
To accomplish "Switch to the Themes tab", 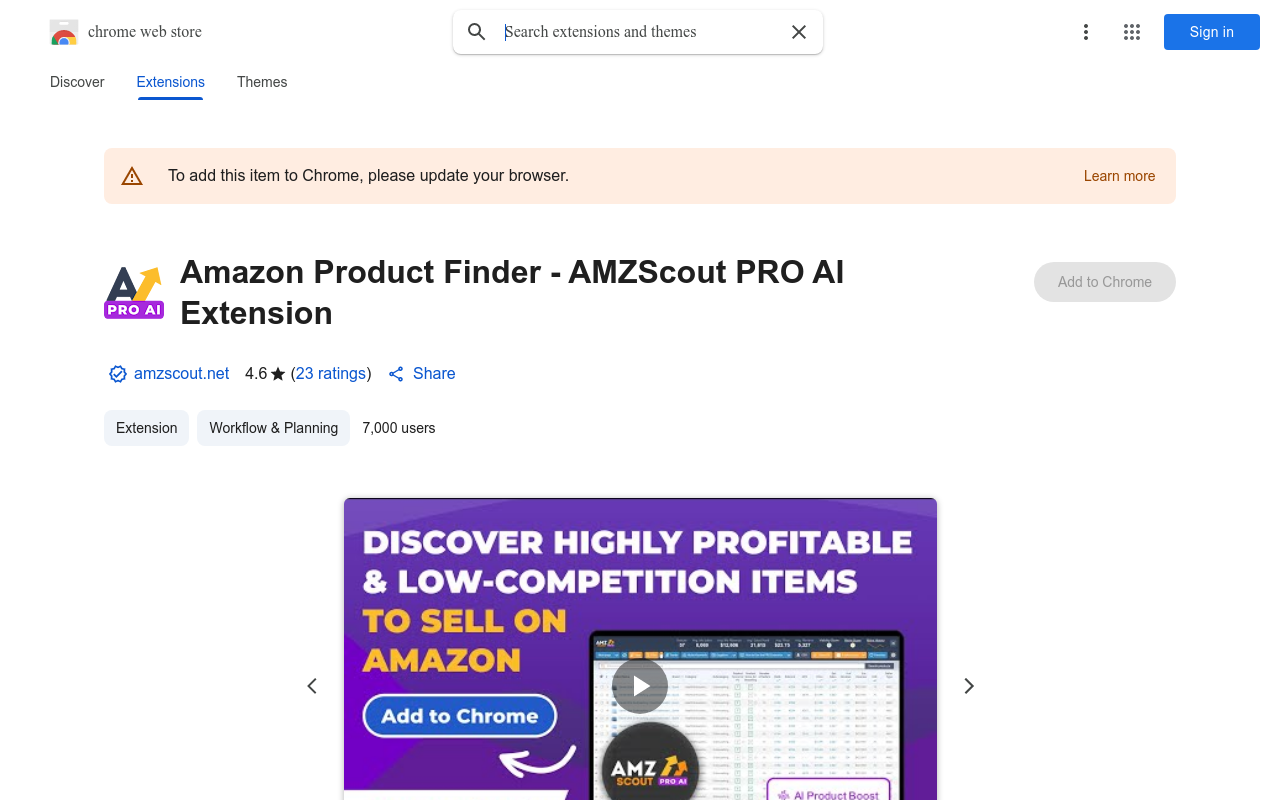I will point(262,82).
